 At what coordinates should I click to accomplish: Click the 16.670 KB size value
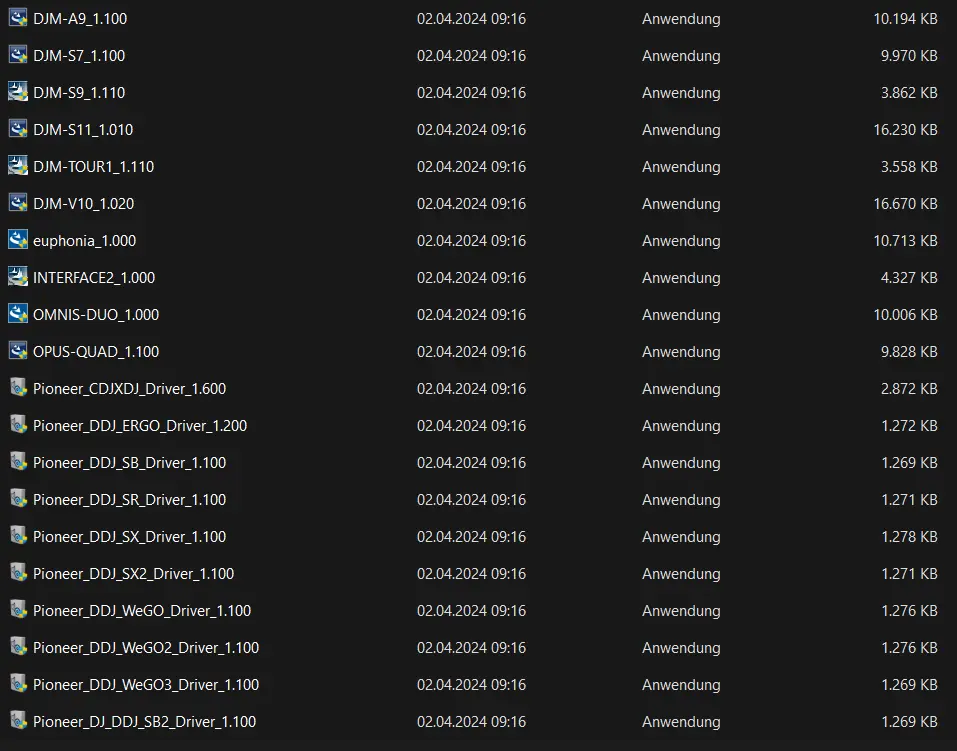tap(905, 203)
